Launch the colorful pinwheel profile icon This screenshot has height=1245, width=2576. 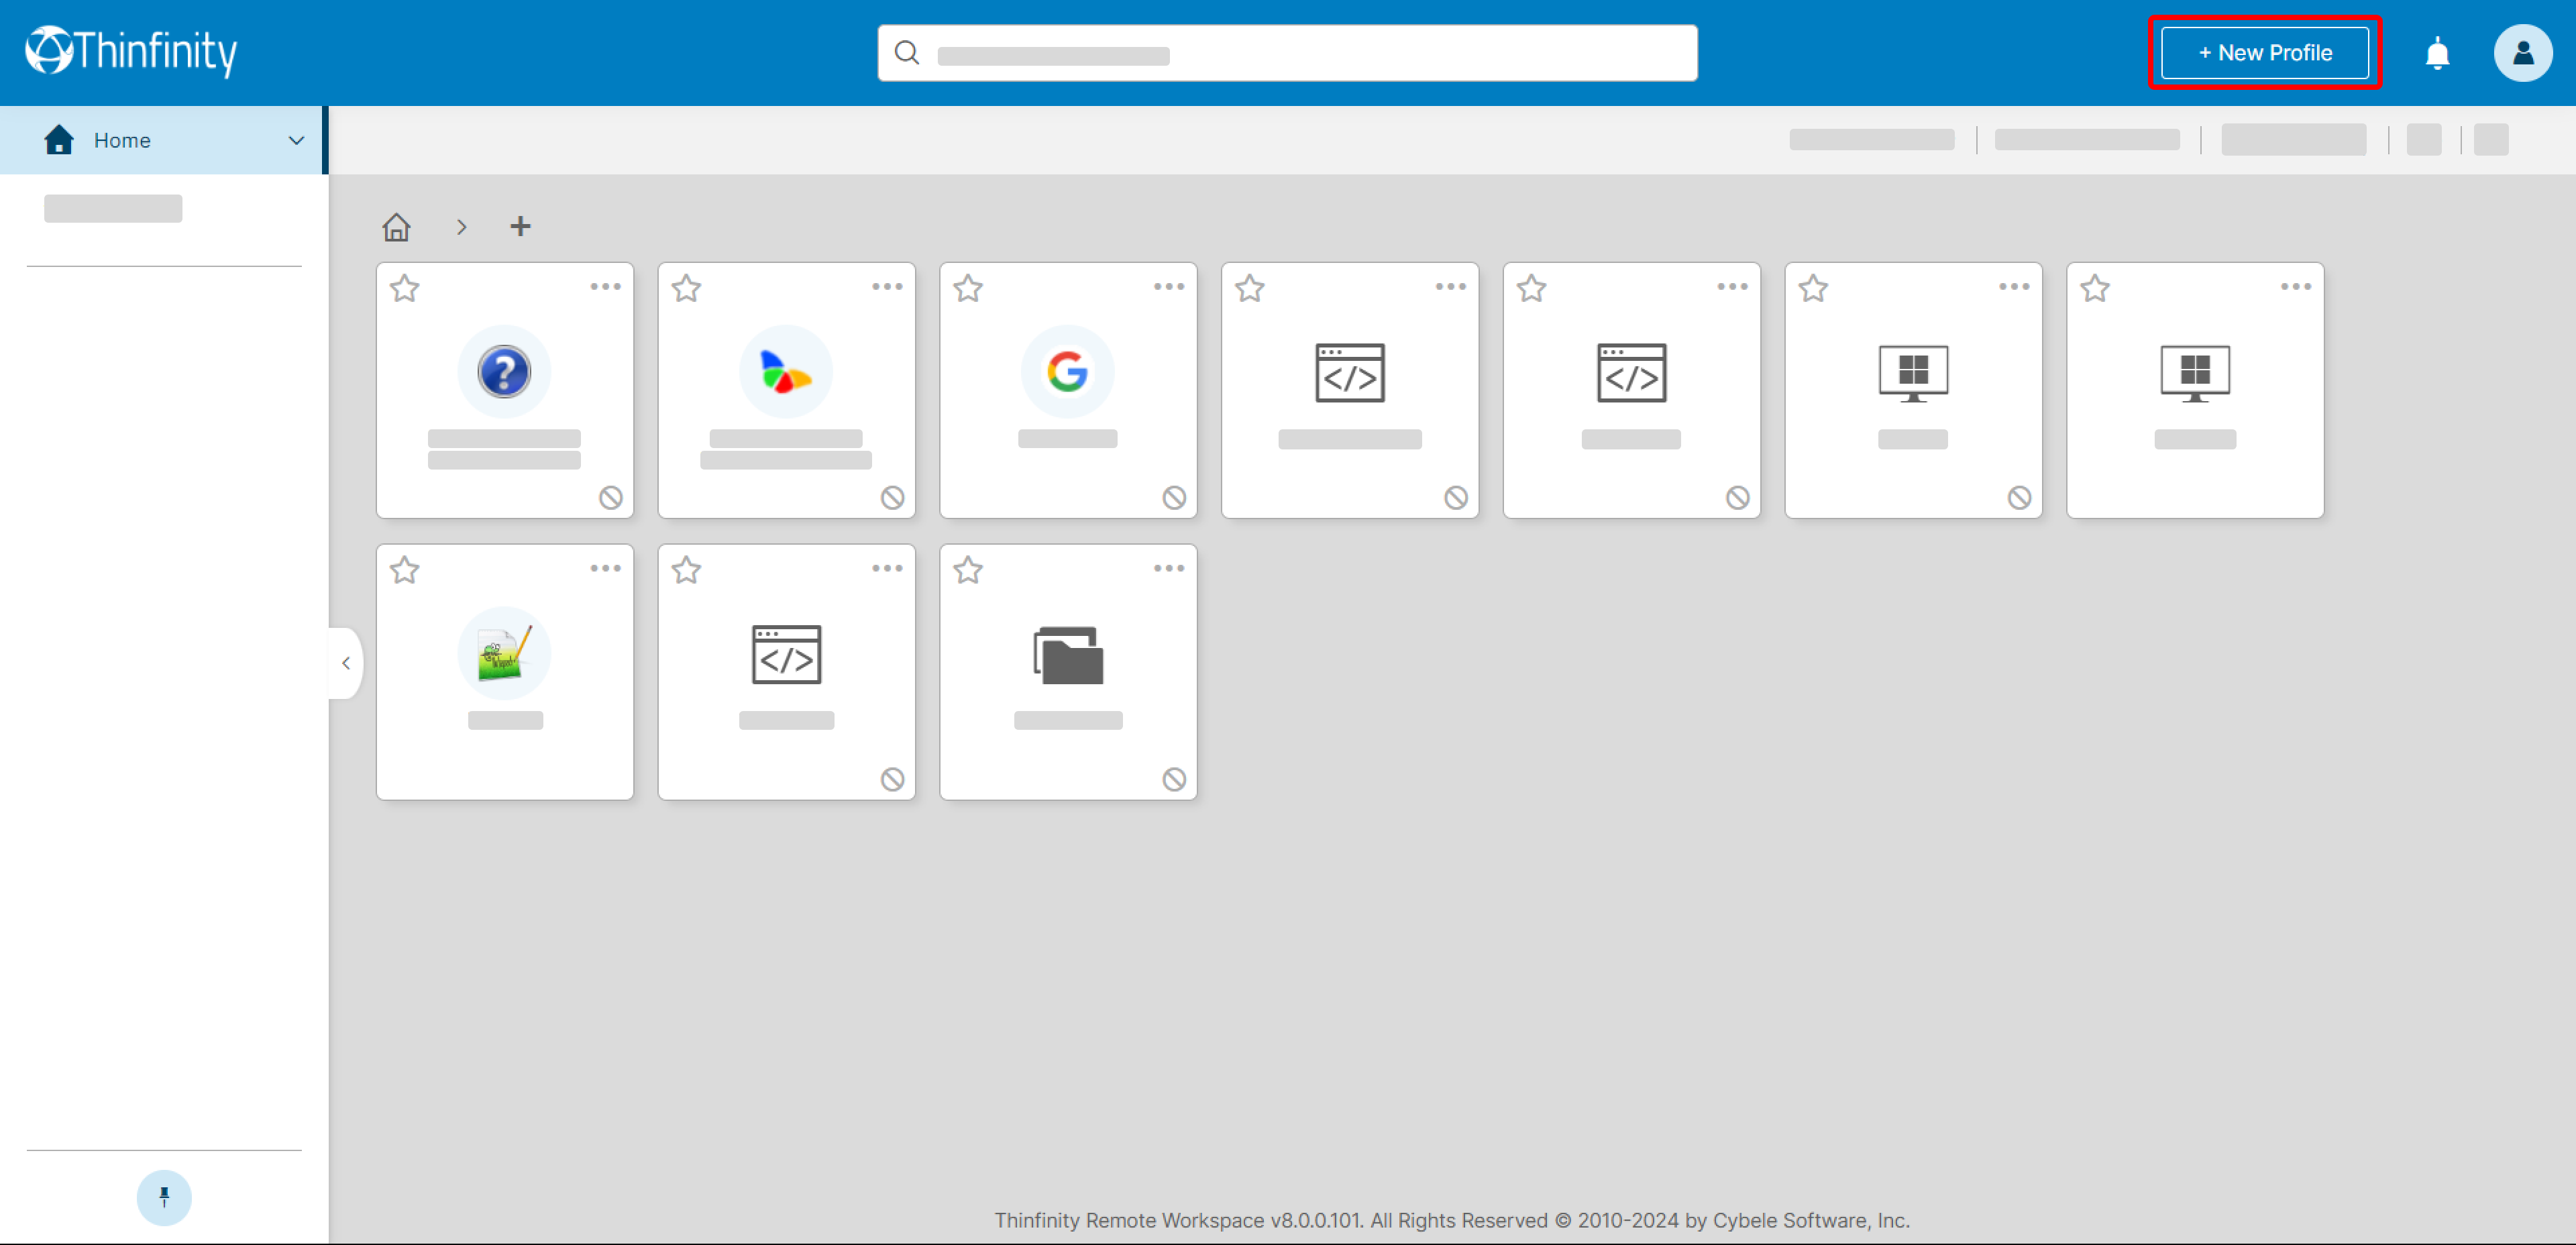786,372
